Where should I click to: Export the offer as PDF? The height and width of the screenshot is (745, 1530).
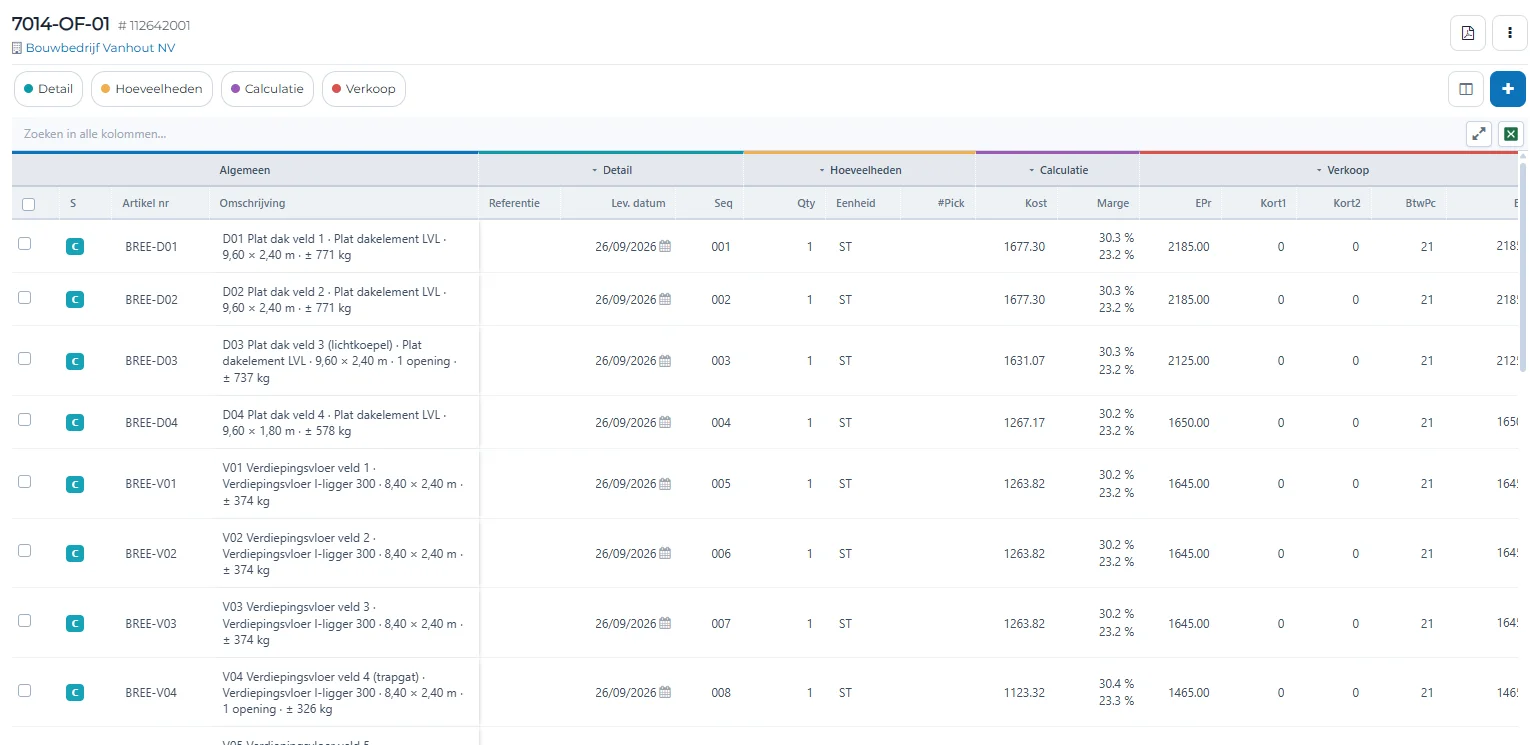click(1467, 33)
